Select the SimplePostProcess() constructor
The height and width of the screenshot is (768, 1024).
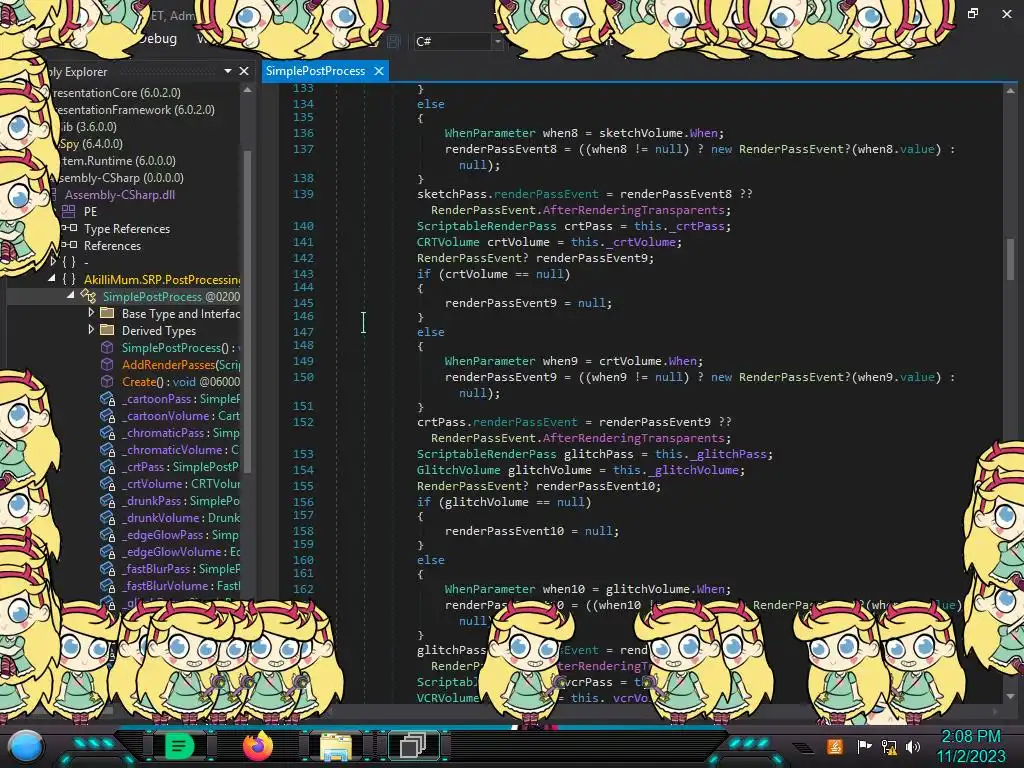[181, 347]
